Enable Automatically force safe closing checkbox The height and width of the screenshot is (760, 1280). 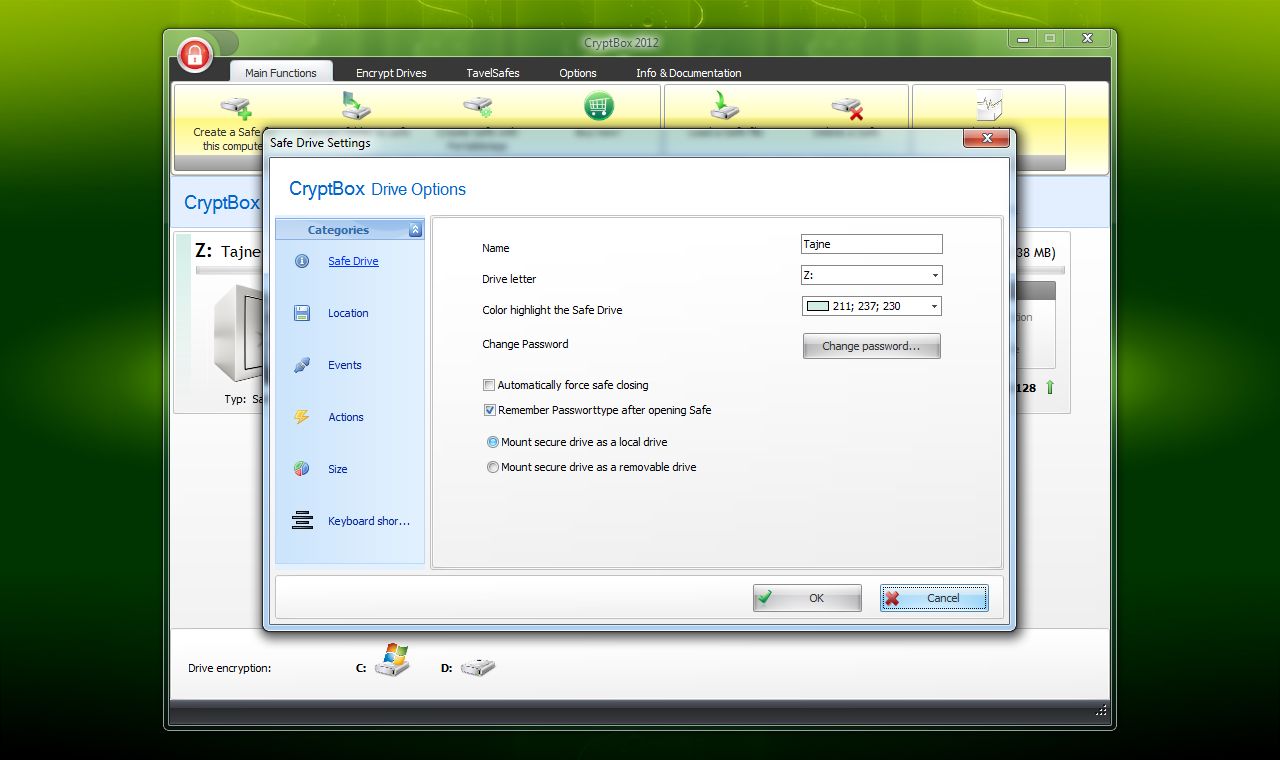(x=489, y=385)
